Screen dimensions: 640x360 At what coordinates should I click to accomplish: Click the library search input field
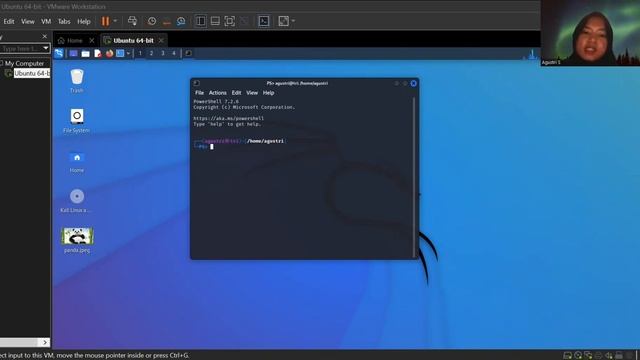click(20, 48)
